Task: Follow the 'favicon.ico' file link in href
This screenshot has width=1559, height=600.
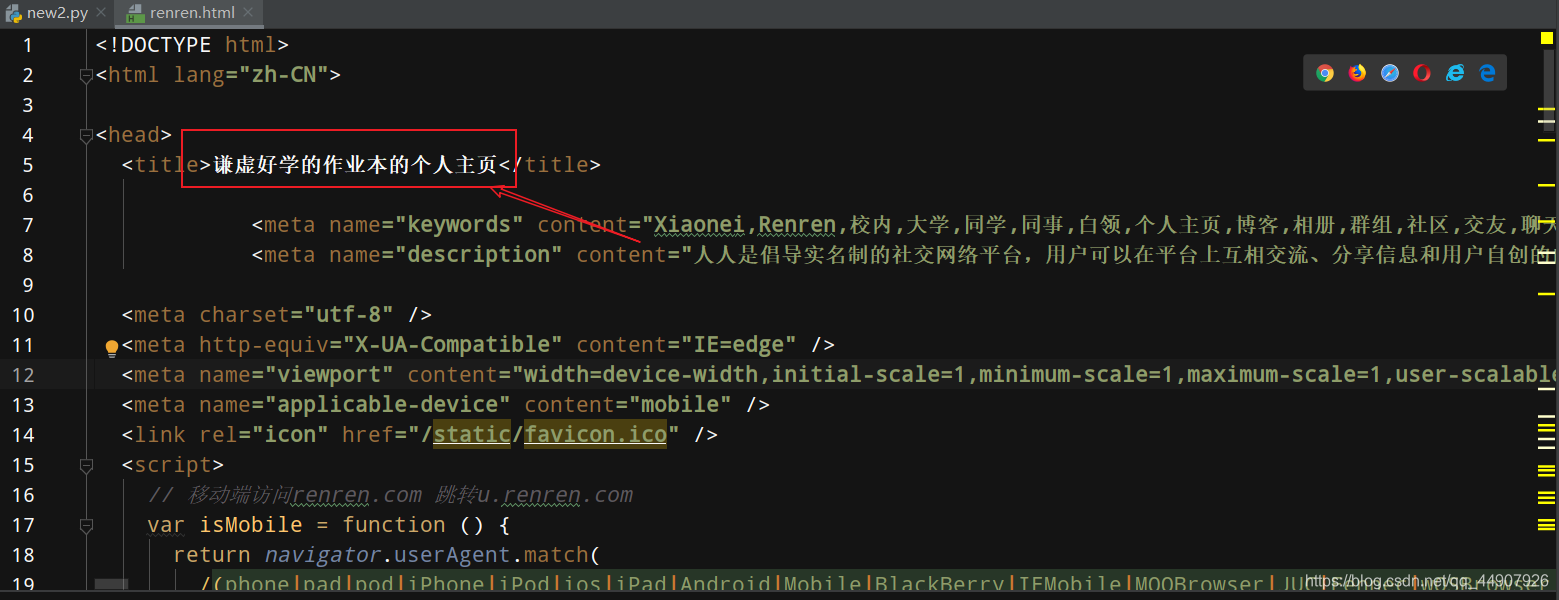Action: (x=596, y=434)
